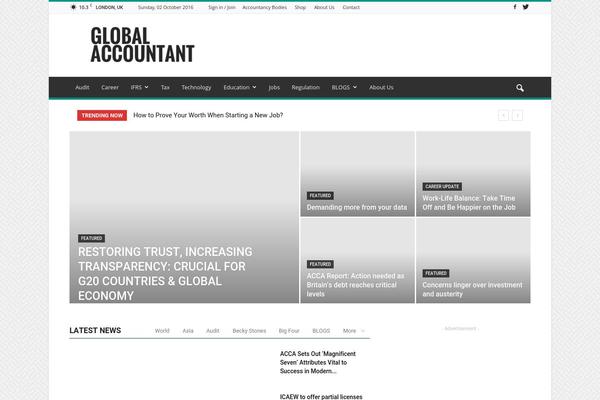Image resolution: width=600 pixels, height=400 pixels.
Task: Open About Us link in top bar
Action: [324, 7]
